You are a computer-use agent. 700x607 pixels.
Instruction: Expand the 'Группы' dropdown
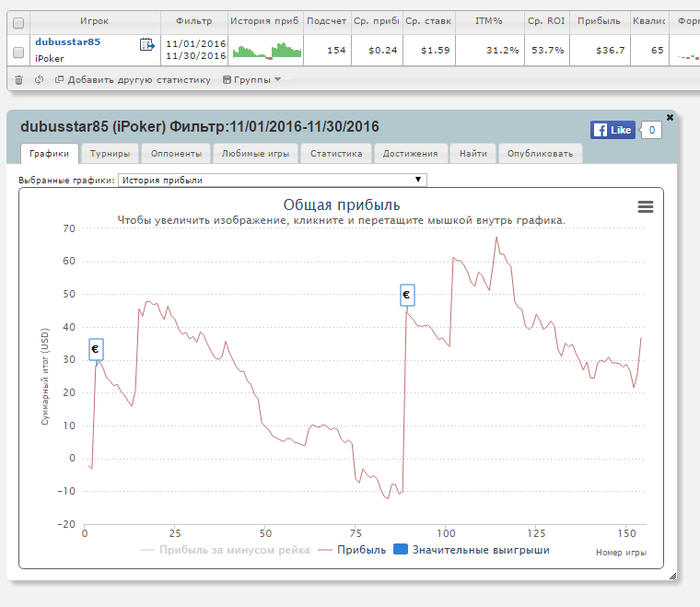pyautogui.click(x=252, y=80)
